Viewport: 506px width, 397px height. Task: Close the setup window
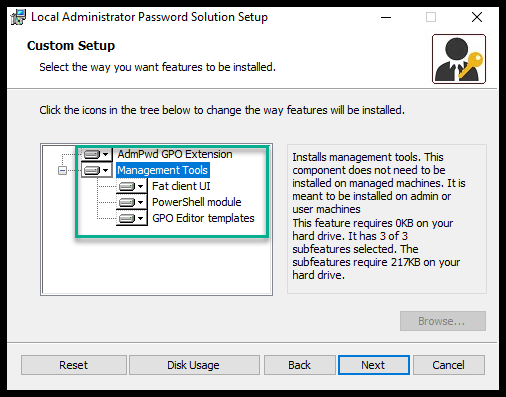pyautogui.click(x=477, y=17)
